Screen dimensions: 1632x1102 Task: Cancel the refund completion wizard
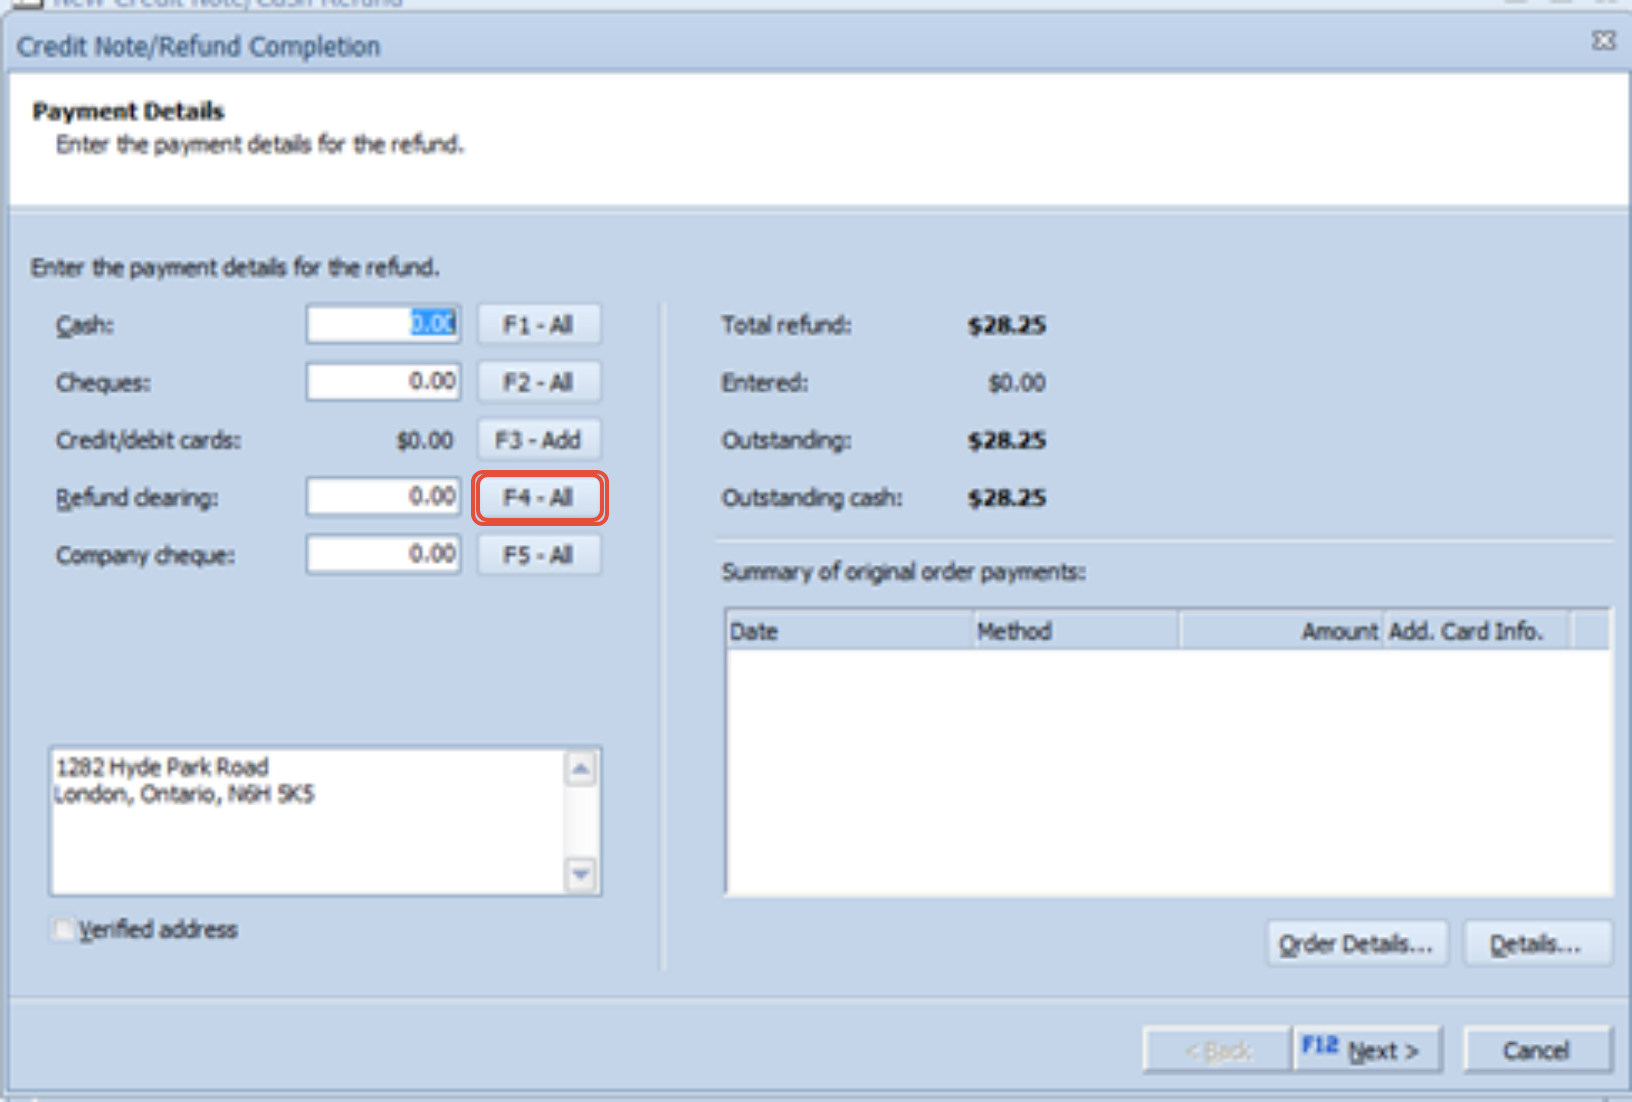(x=1537, y=1049)
